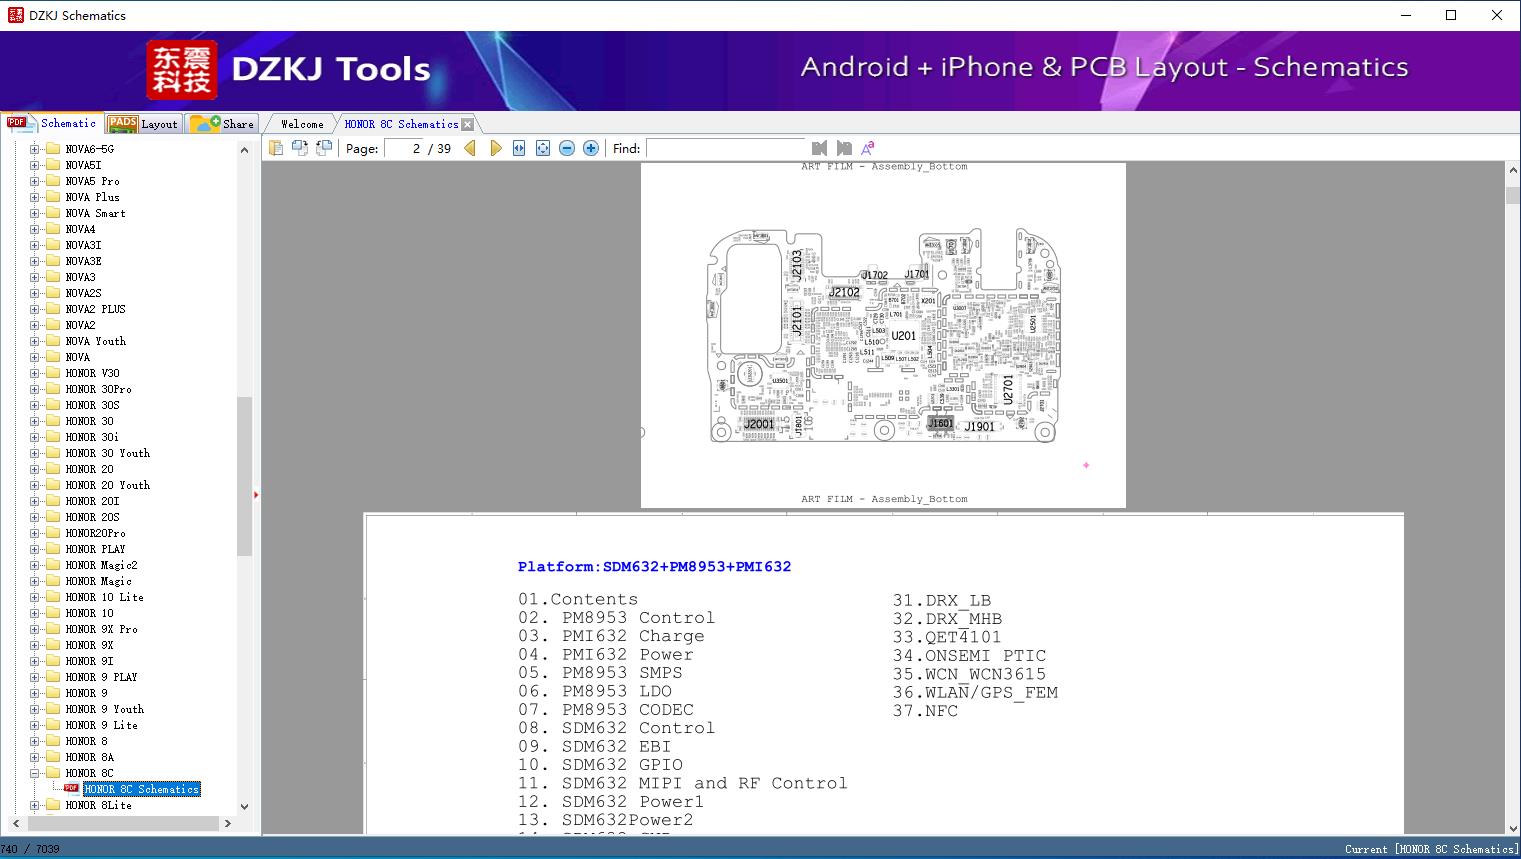Select HONOR 30Pro tree item
The image size is (1521, 859).
coord(98,389)
